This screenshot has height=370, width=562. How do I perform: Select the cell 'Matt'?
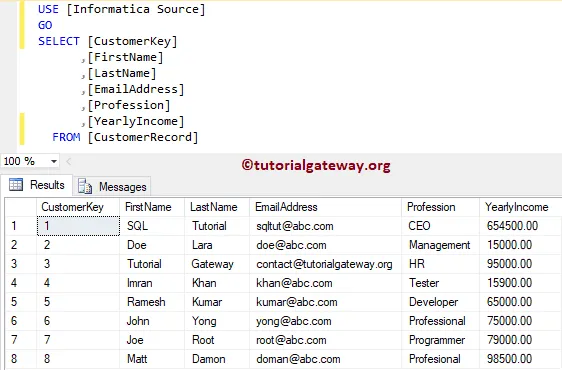pos(152,359)
